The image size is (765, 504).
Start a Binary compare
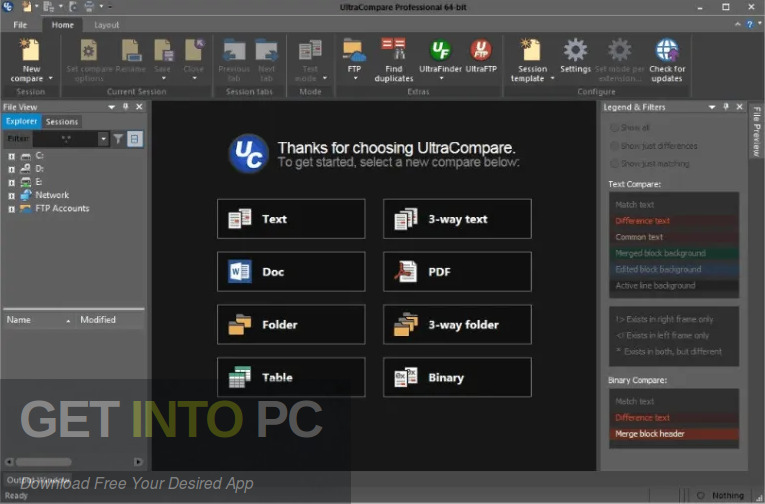coord(457,377)
